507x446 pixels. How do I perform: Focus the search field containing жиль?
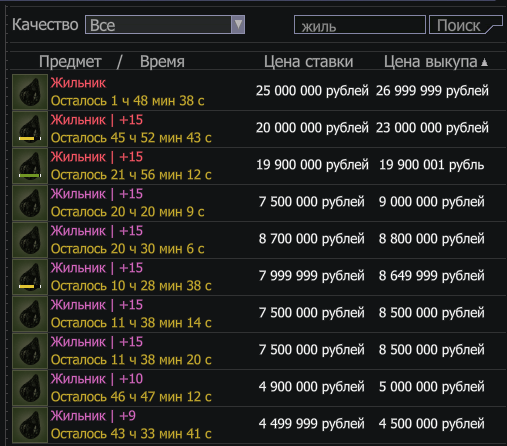click(360, 25)
